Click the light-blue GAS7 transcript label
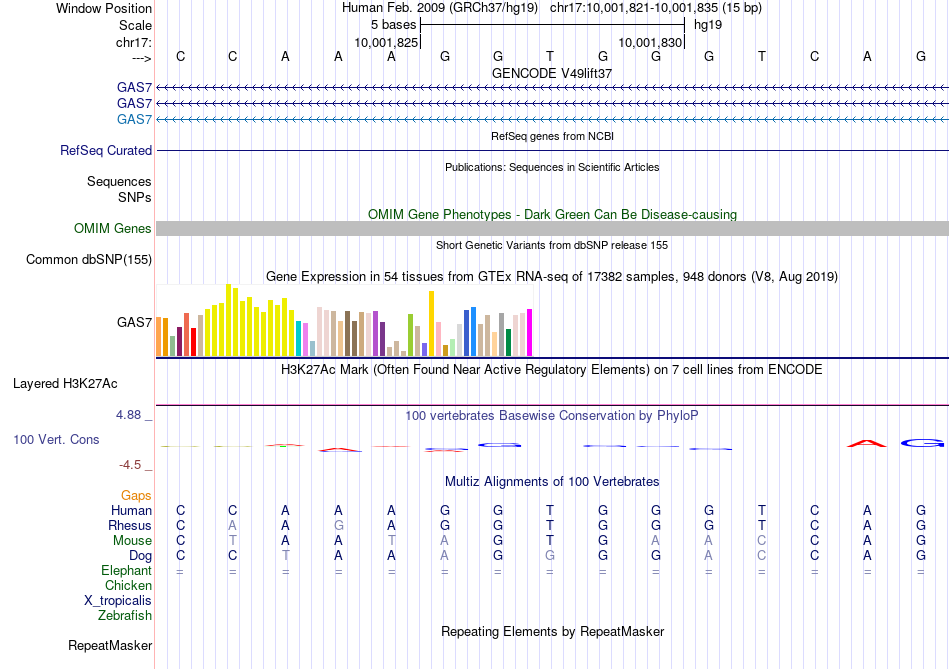 (135, 119)
